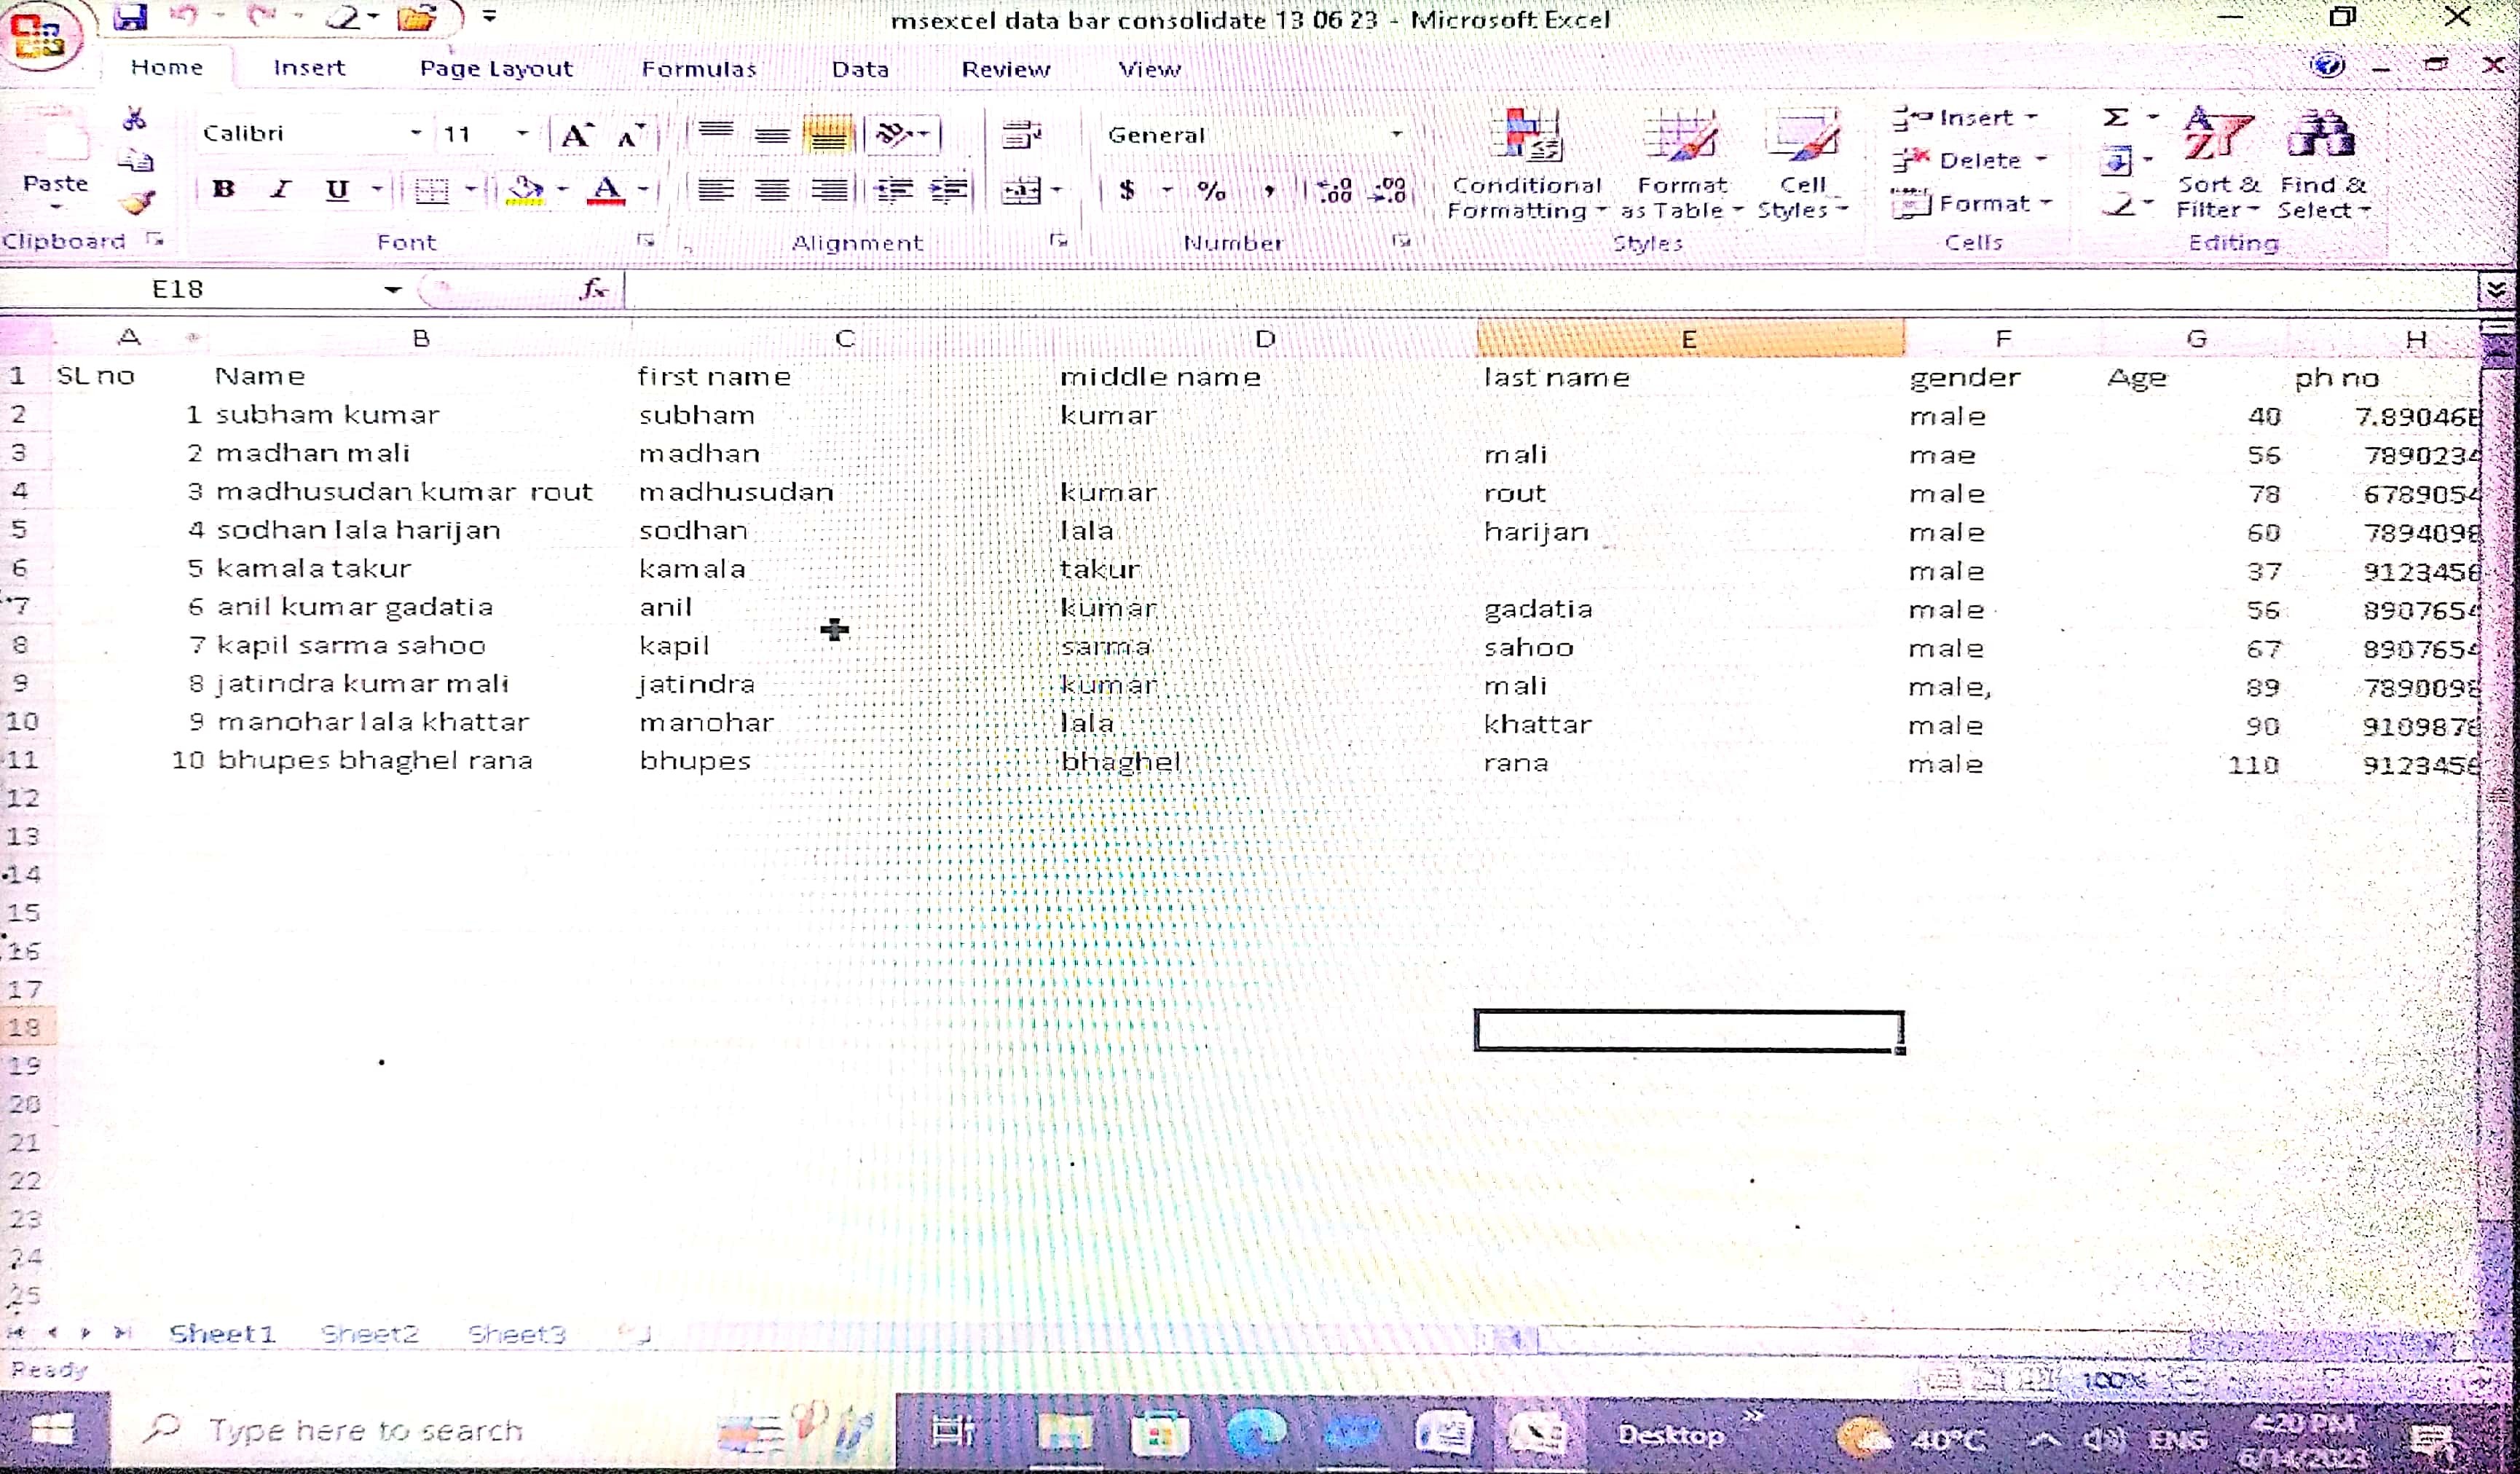Switch to the Formulas ribbon tab
The width and height of the screenshot is (2520, 1474).
tap(699, 69)
